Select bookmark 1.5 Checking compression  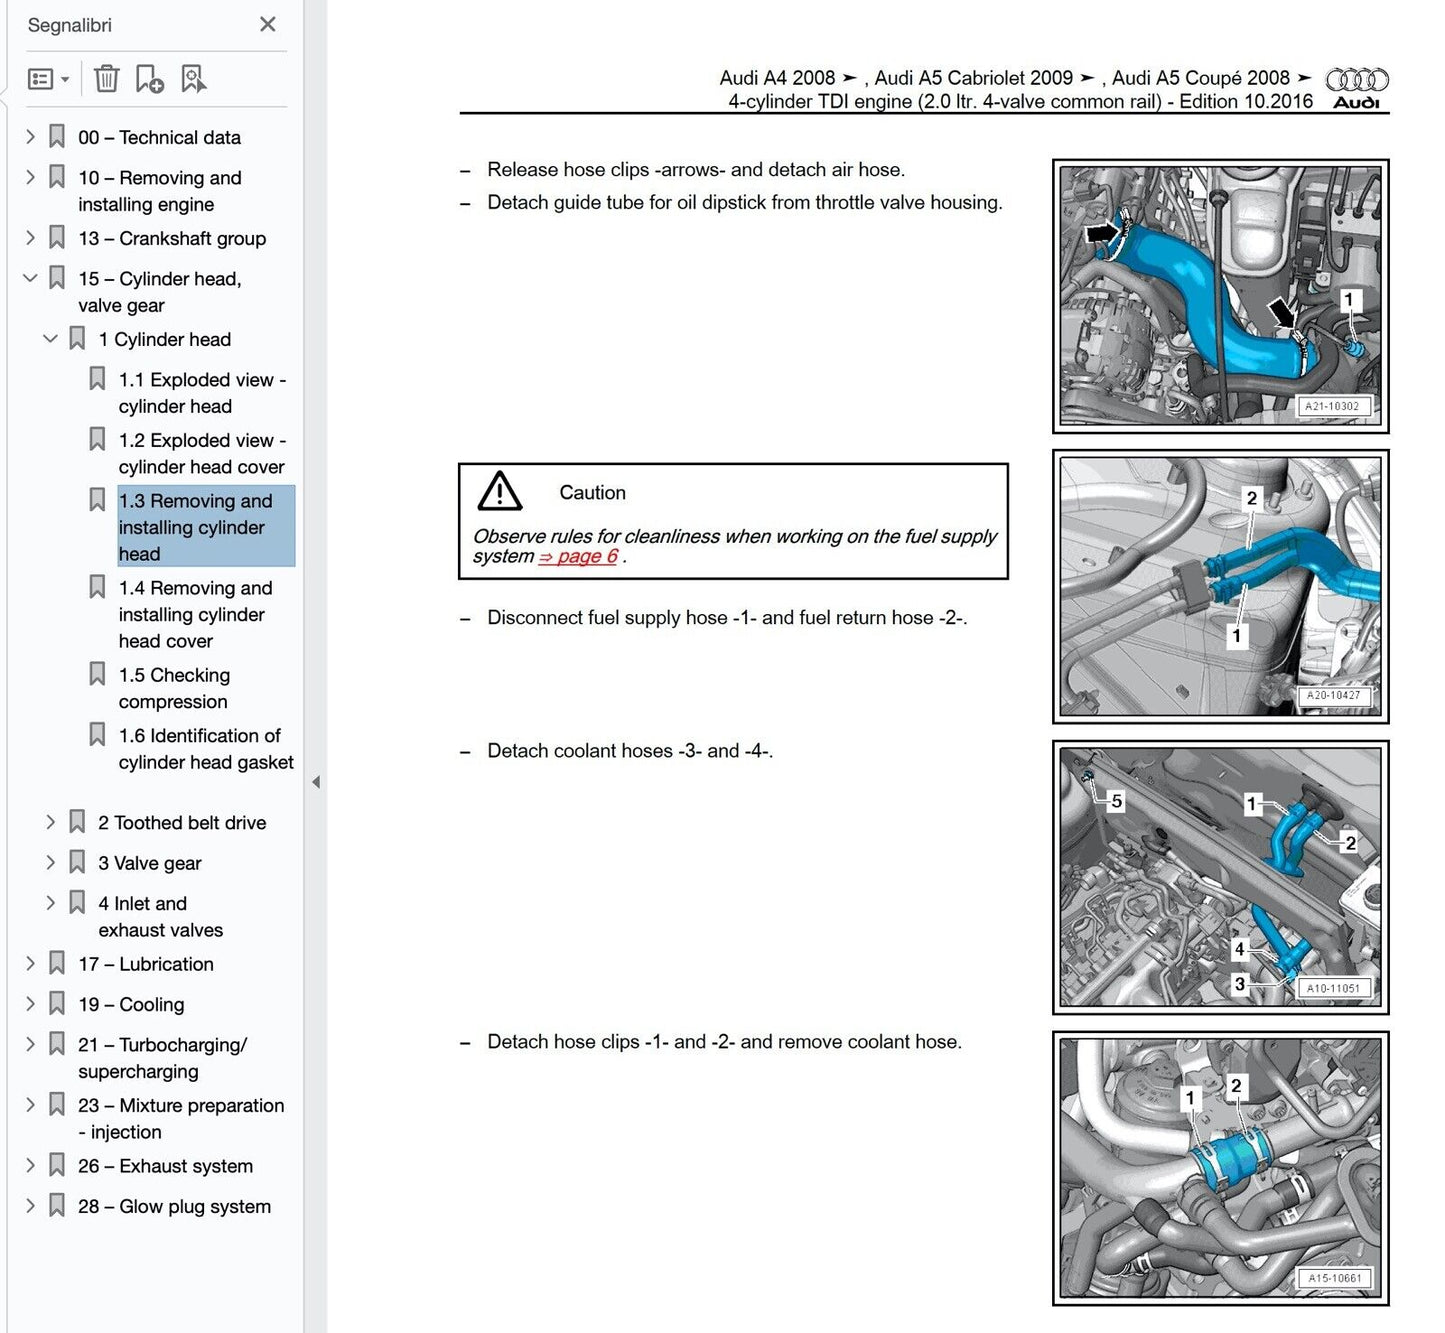(x=174, y=688)
